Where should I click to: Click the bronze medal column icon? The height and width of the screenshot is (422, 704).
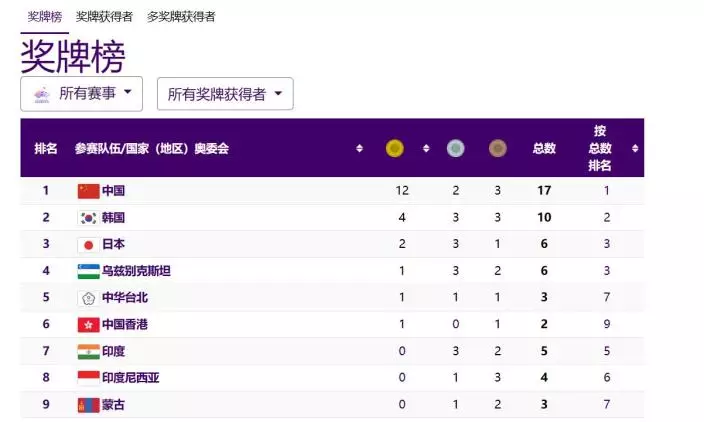[497, 148]
